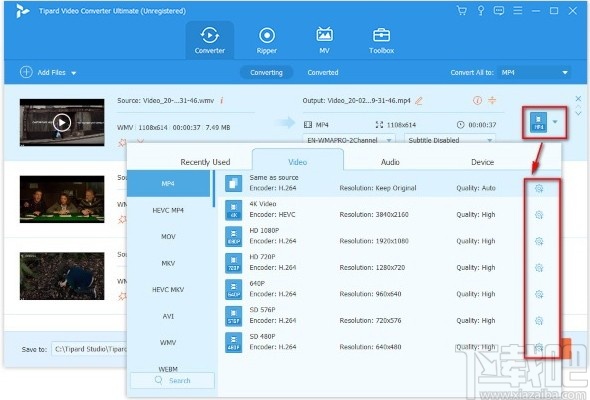Click the Add Files button label
Image resolution: width=590 pixels, height=400 pixels.
tap(52, 72)
